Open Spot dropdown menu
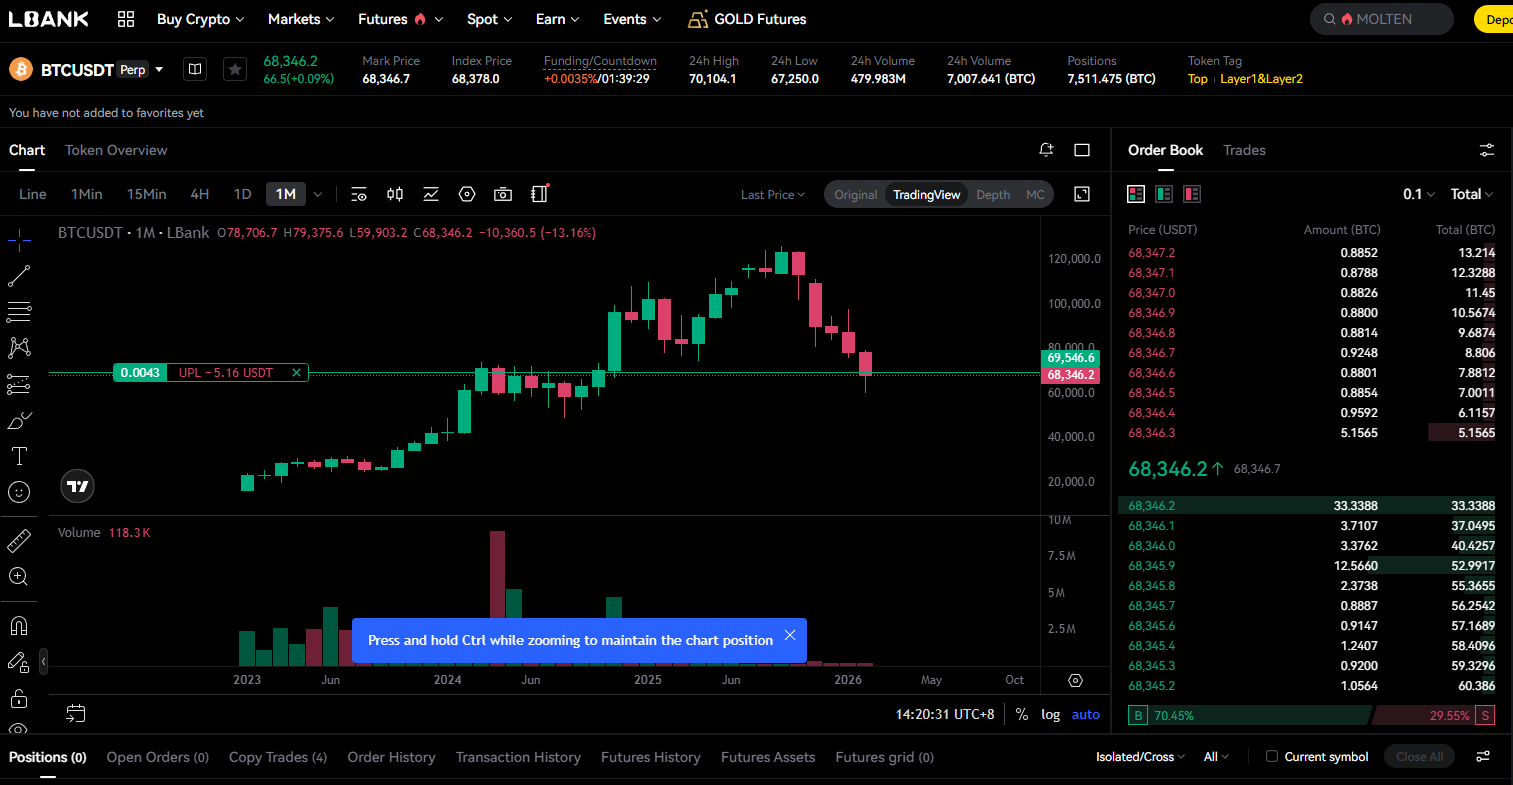This screenshot has width=1513, height=785. tap(490, 19)
